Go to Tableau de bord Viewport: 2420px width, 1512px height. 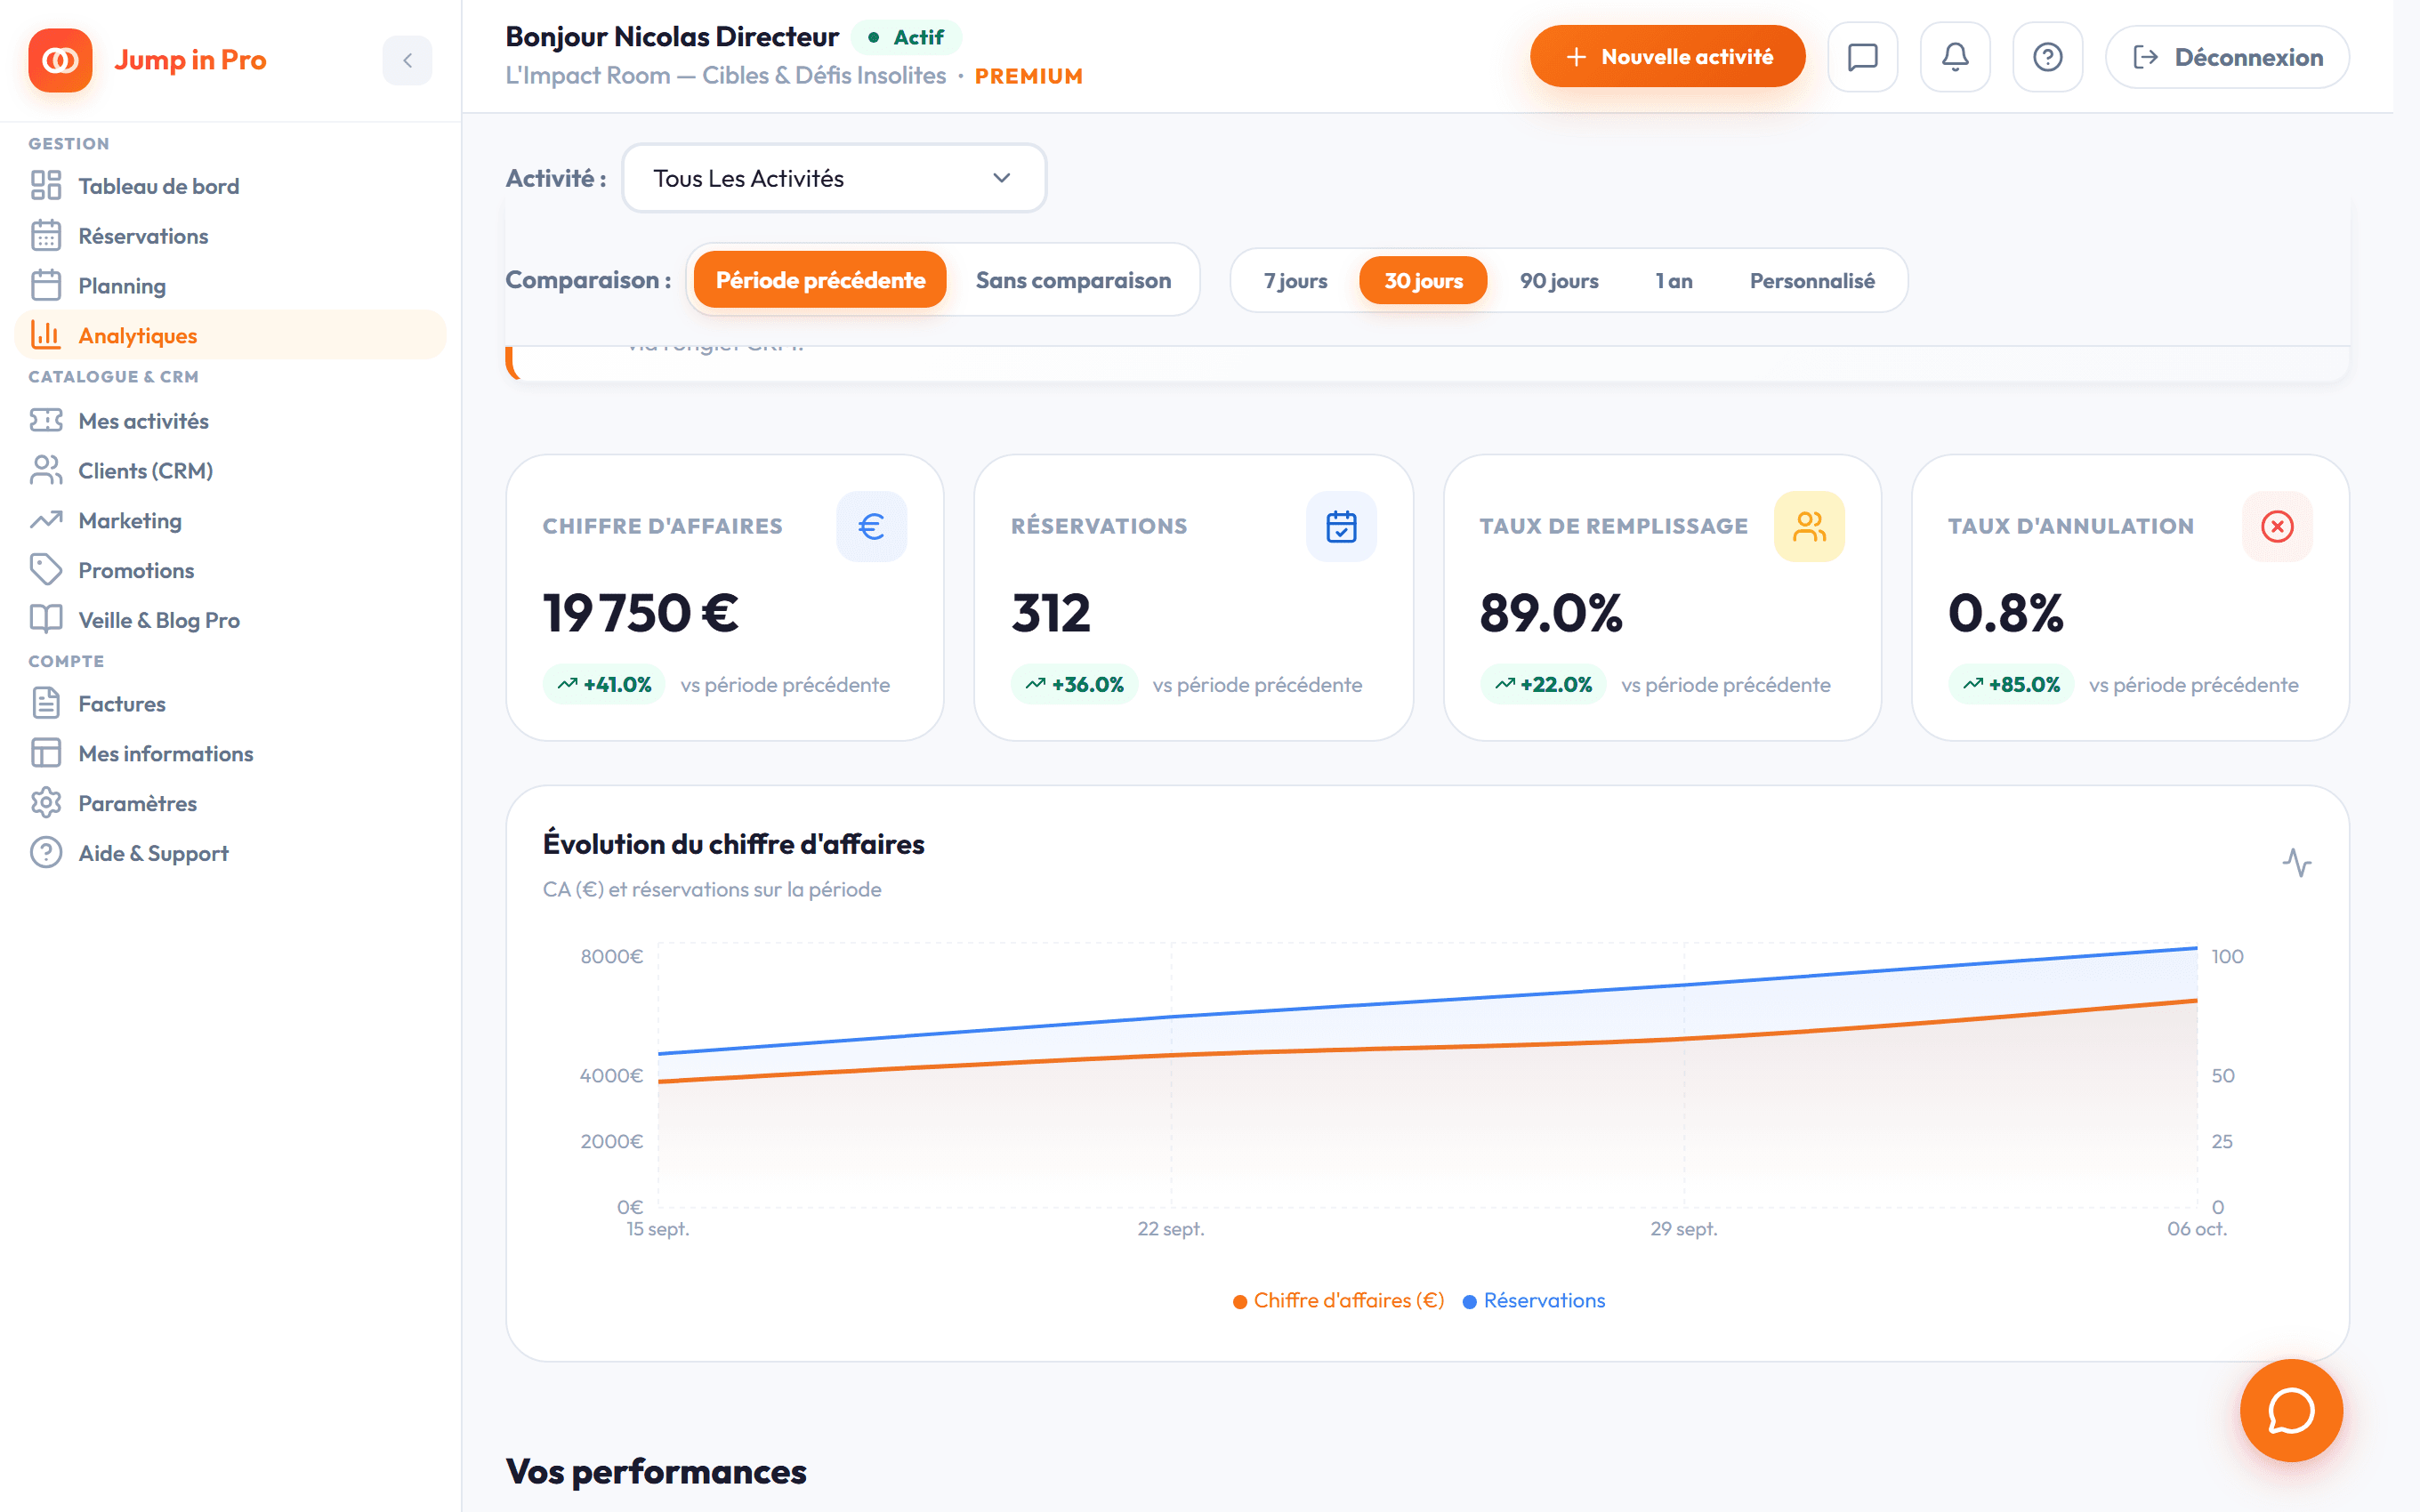click(x=230, y=186)
